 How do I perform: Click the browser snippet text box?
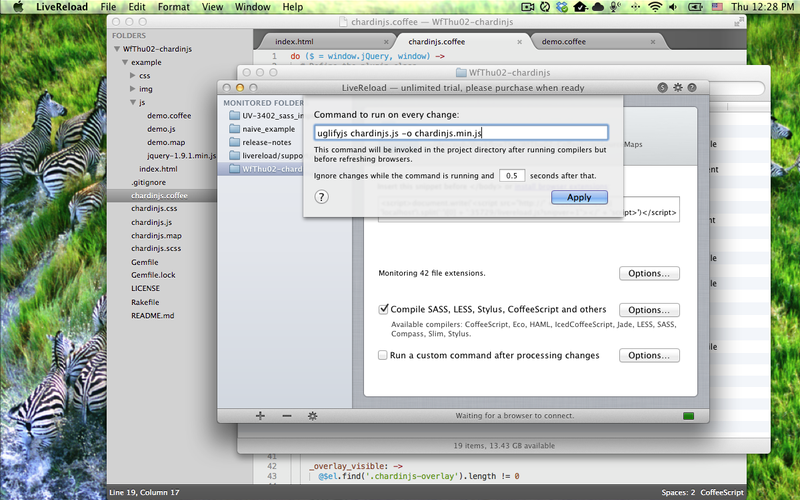click(529, 209)
